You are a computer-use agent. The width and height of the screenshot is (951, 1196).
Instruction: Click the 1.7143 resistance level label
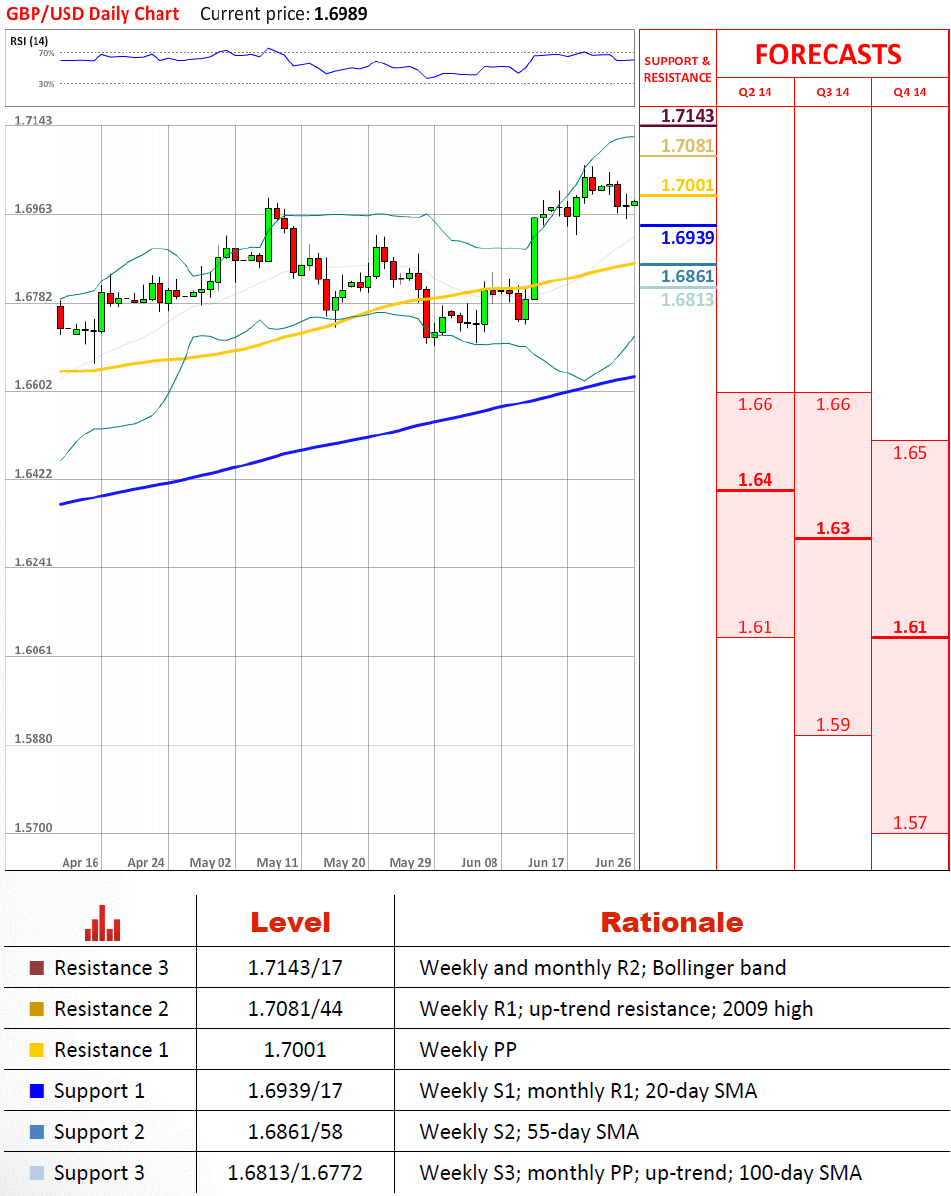(687, 116)
